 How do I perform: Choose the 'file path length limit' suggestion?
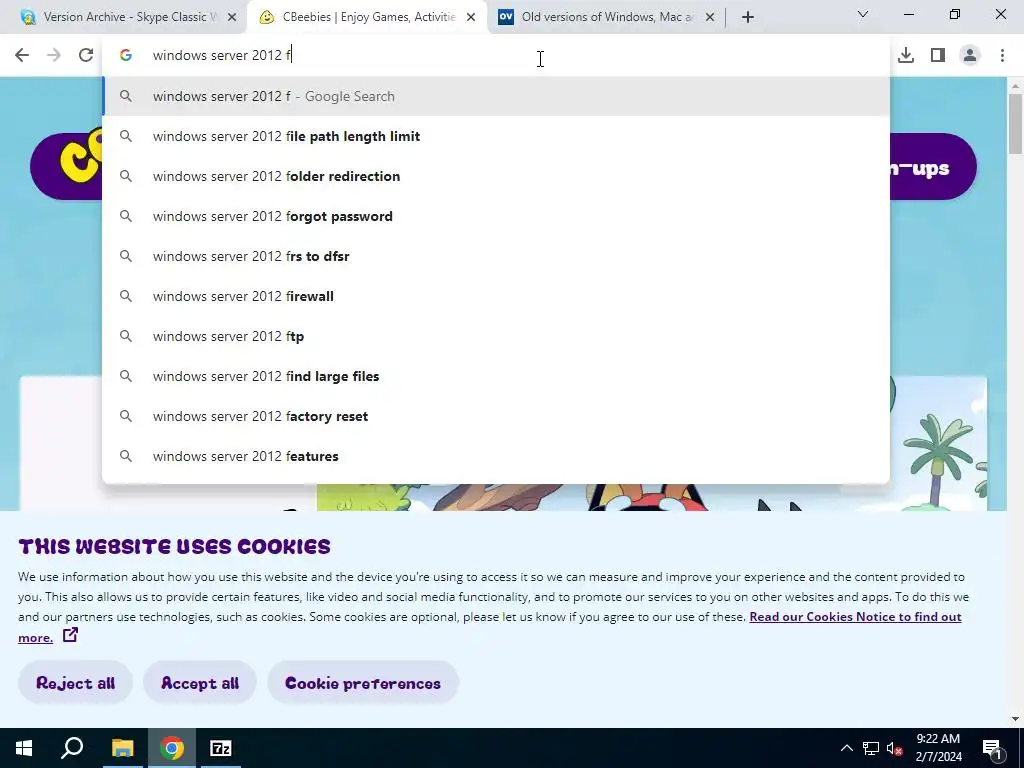496,136
